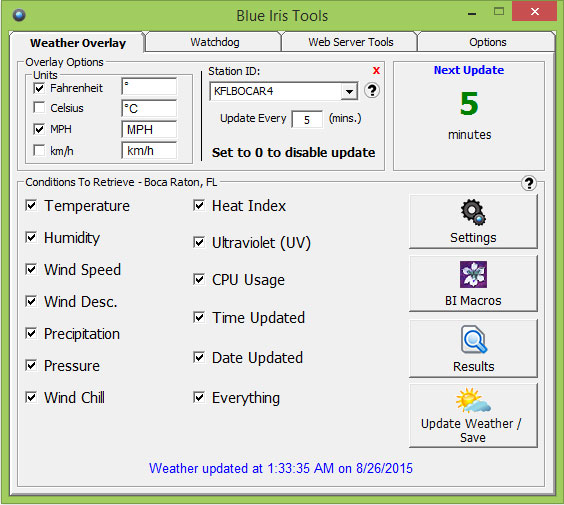Screen dimensions: 564x505
Task: Click the weather updated status text
Action: point(281,468)
